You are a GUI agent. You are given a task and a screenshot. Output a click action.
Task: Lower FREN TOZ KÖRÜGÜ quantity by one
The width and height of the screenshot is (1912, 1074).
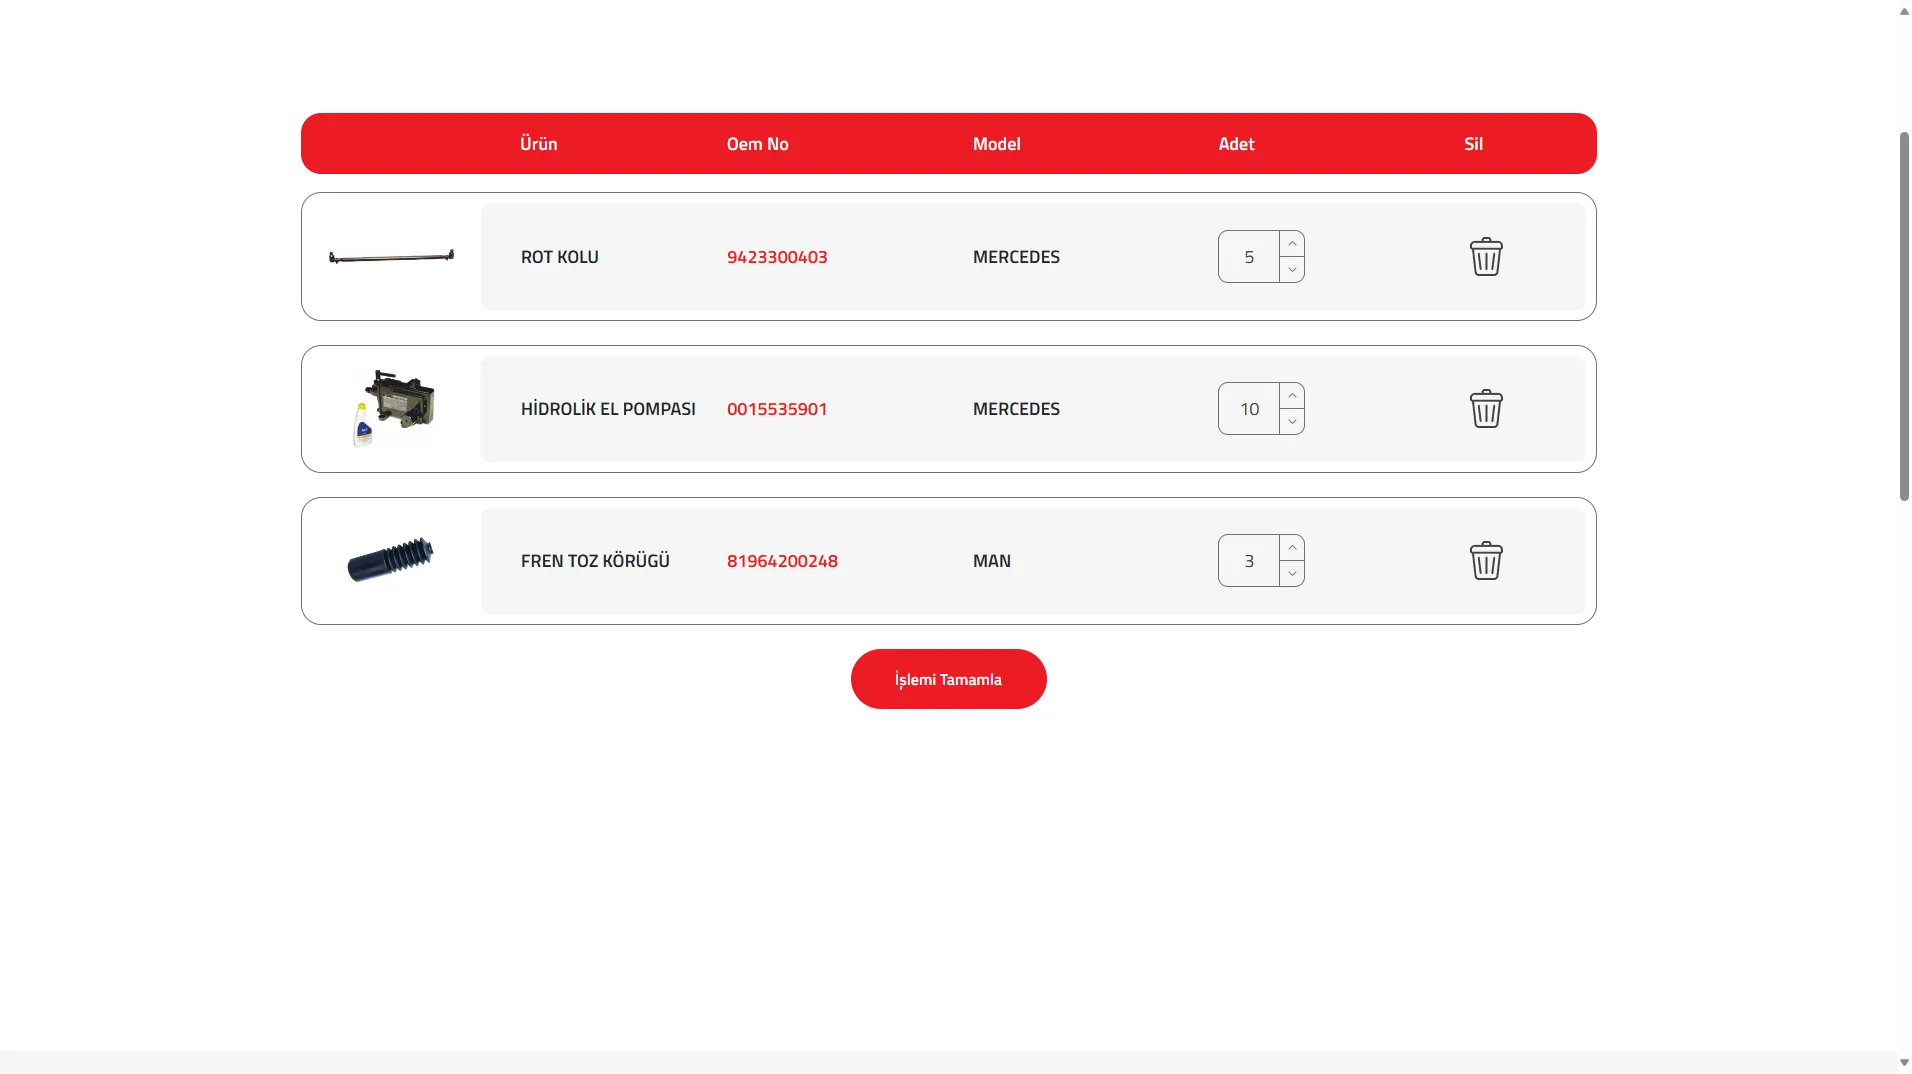point(1292,574)
